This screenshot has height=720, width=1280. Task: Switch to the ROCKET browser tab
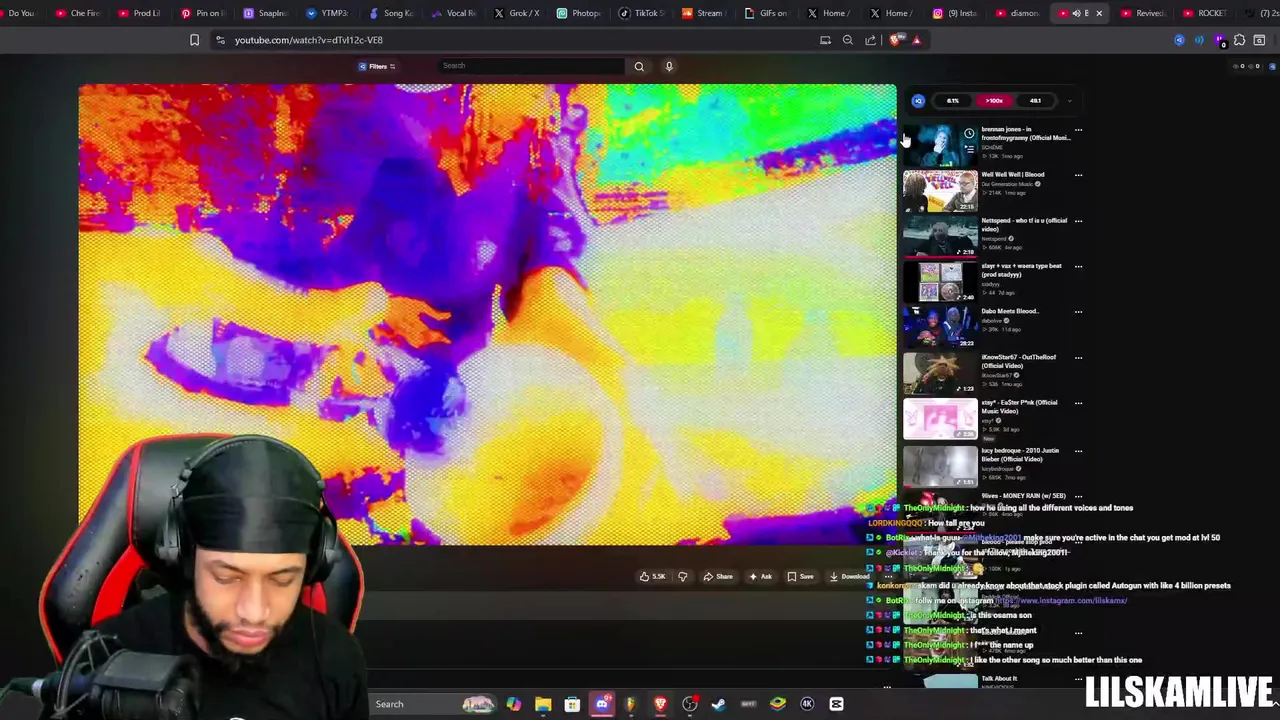(x=1204, y=13)
